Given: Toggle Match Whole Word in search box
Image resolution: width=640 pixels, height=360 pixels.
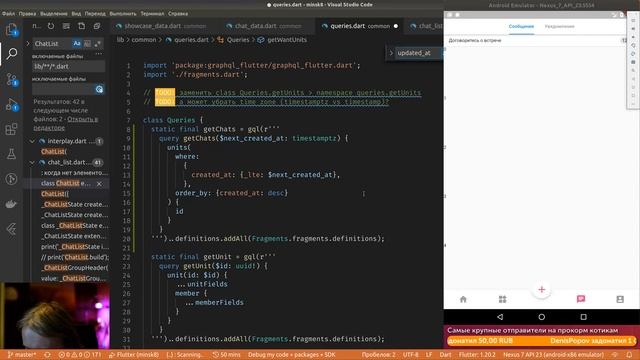Looking at the screenshot, I should (87, 43).
